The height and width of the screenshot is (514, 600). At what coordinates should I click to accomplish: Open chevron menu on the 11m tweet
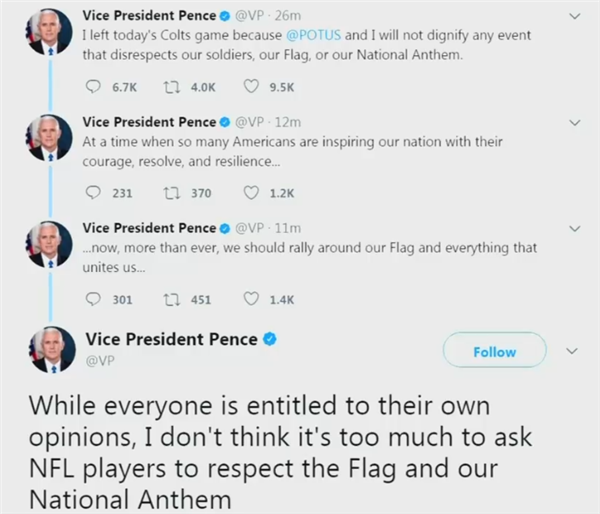point(574,229)
